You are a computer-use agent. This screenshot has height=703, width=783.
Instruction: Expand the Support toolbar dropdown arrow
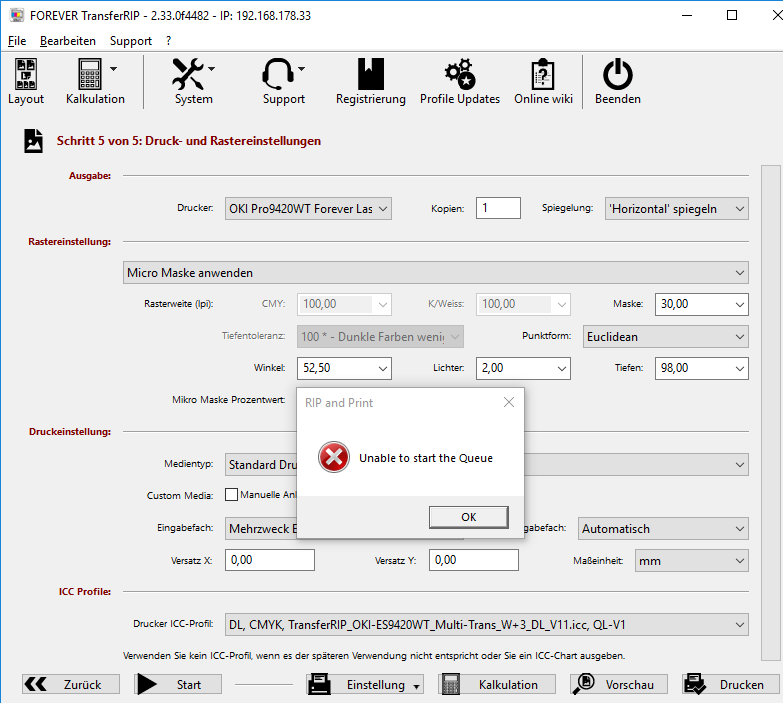pos(302,69)
